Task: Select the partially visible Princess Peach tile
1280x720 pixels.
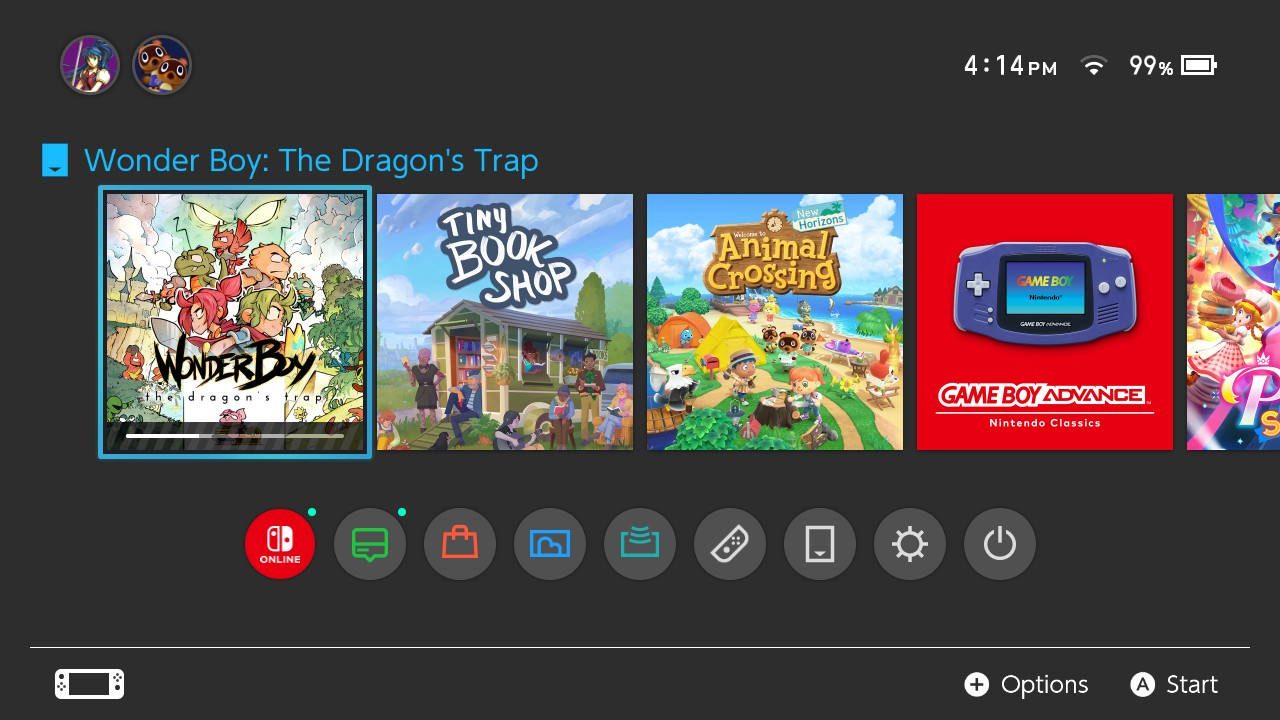Action: coord(1233,322)
